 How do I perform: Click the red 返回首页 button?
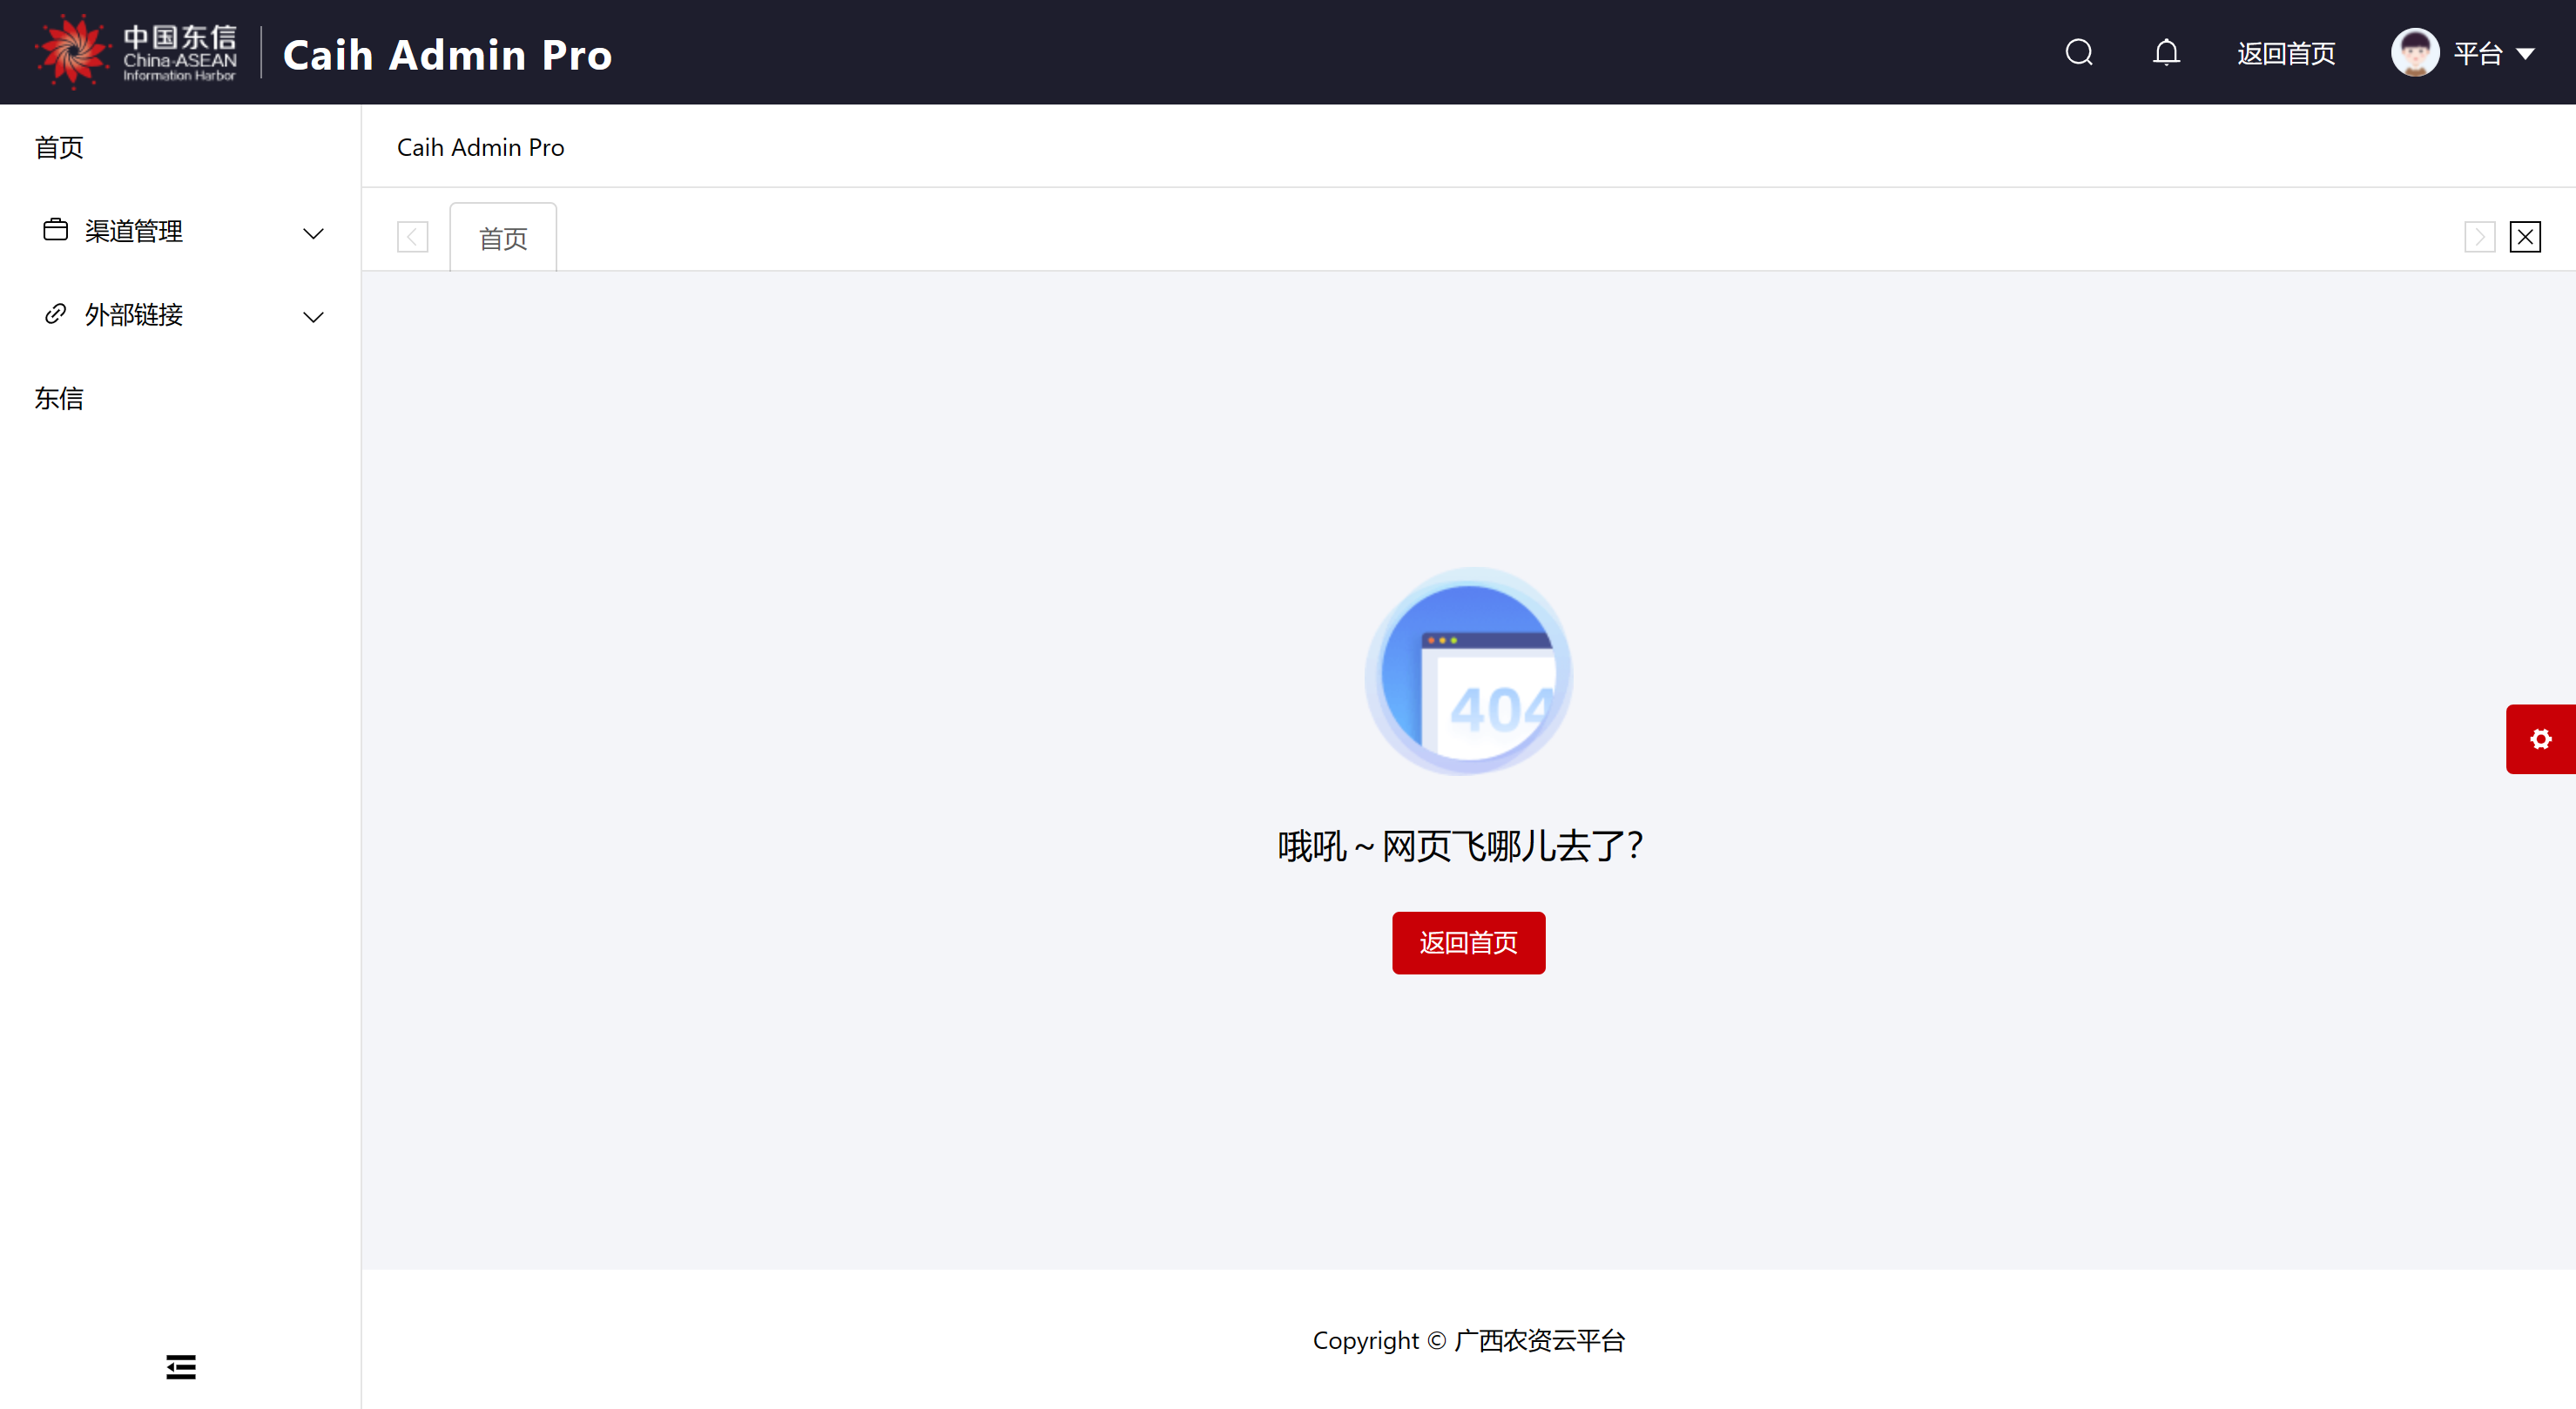click(x=1468, y=942)
